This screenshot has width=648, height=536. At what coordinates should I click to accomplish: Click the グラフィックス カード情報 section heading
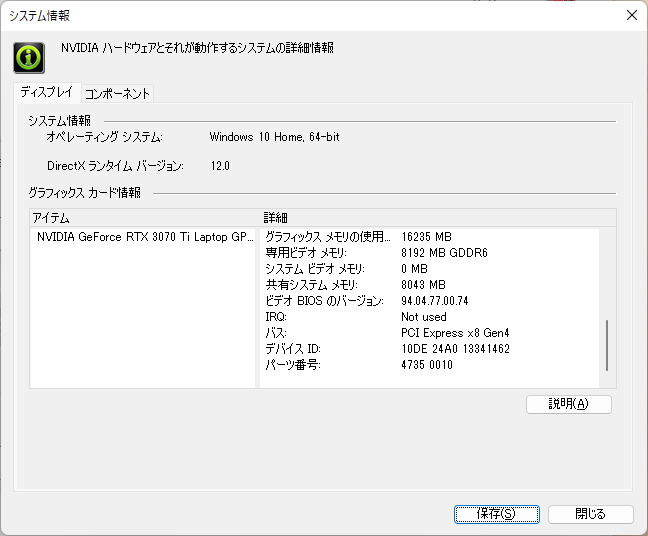click(85, 193)
